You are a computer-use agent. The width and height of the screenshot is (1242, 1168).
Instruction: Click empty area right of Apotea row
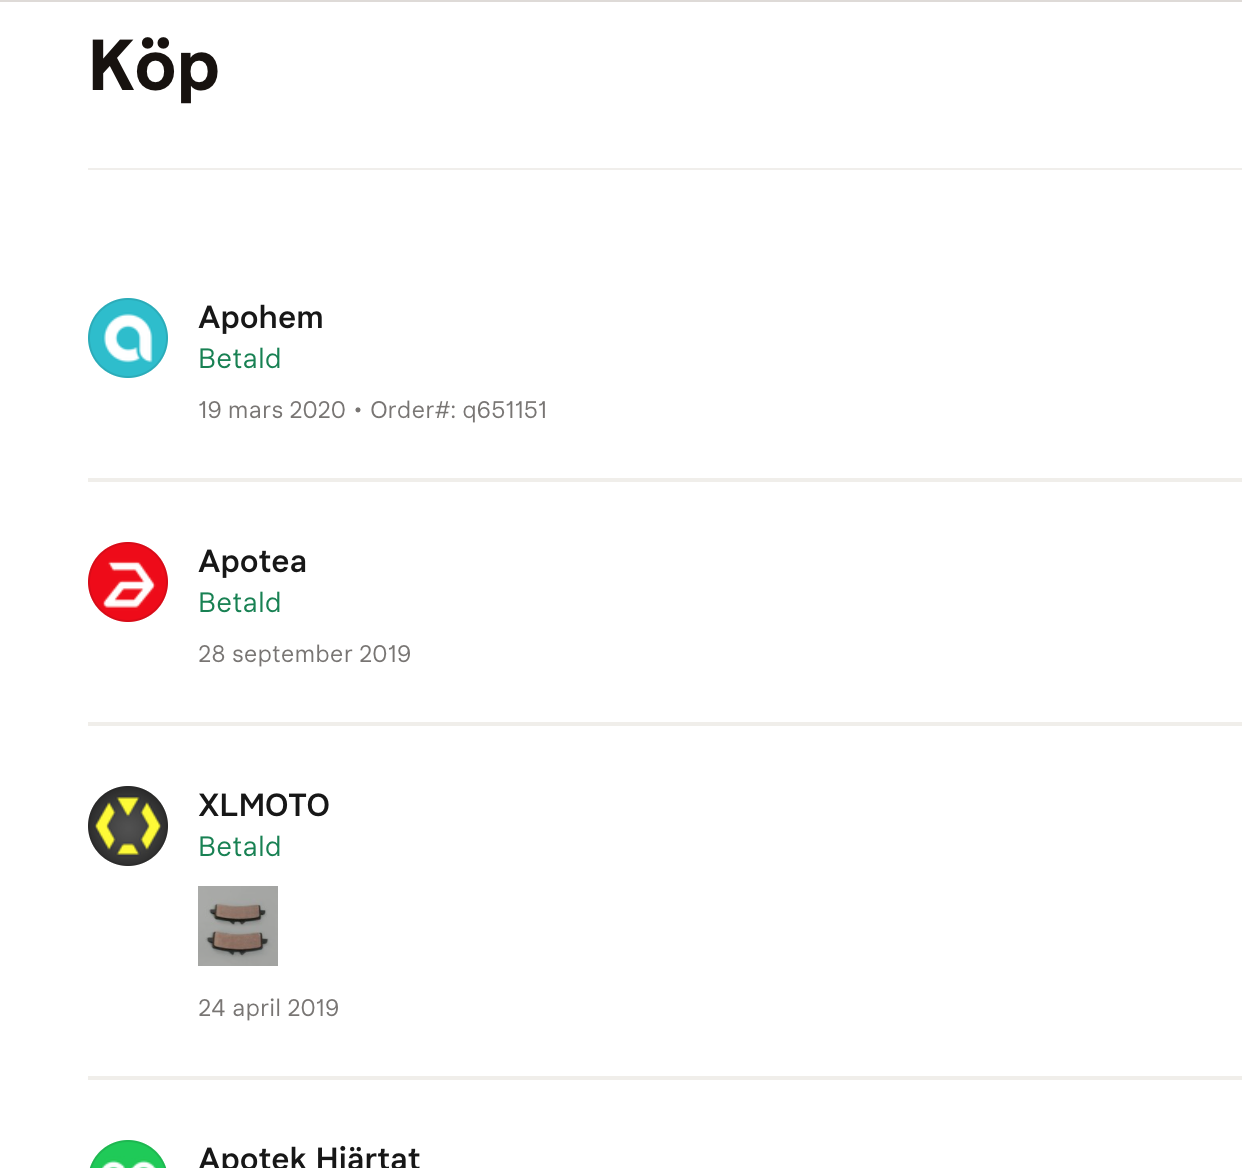tap(900, 604)
